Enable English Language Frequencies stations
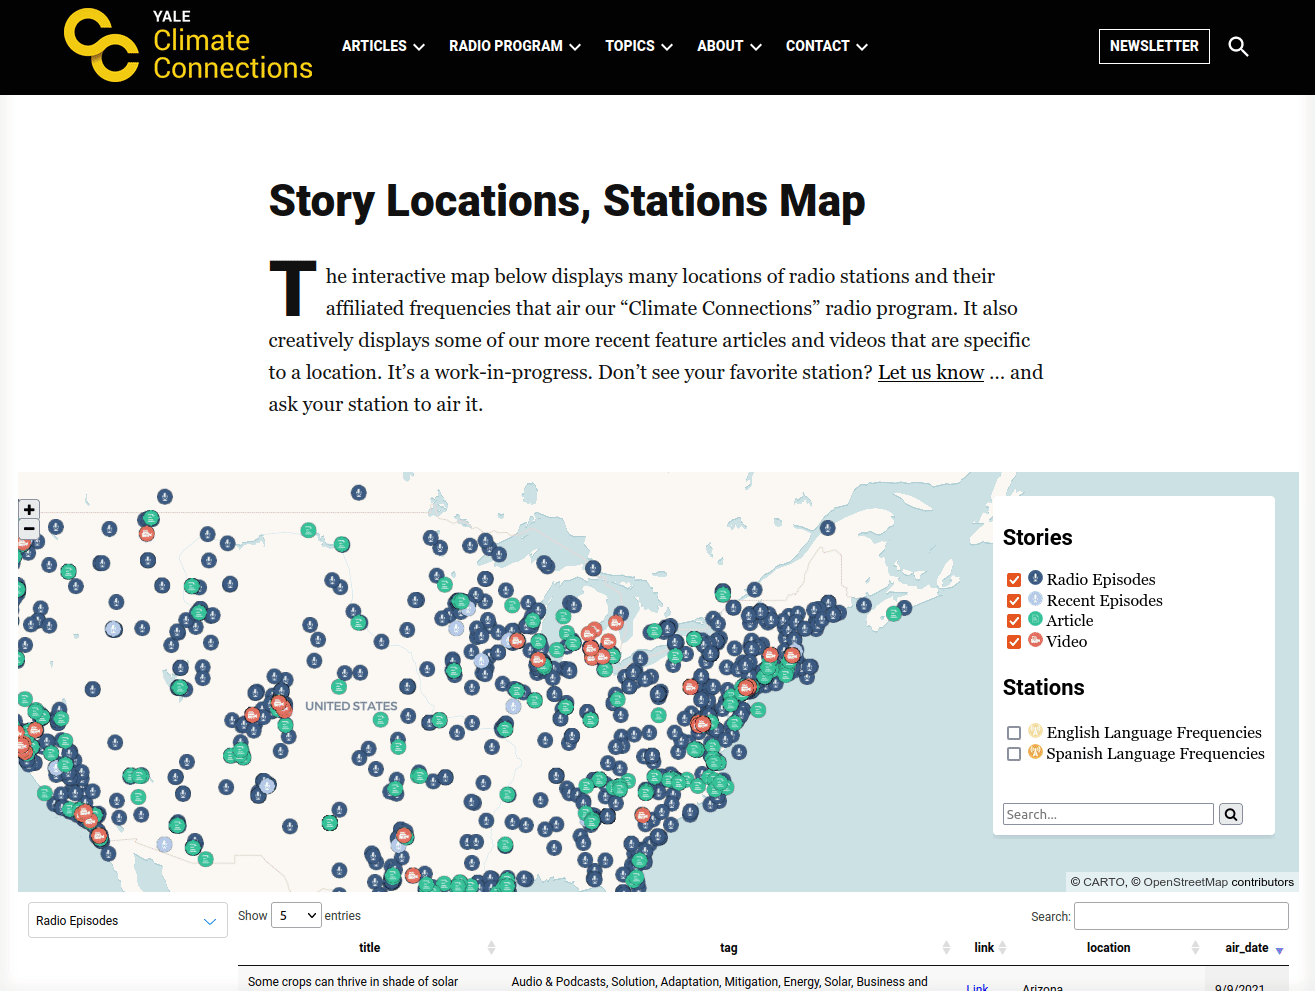This screenshot has width=1315, height=991. pyautogui.click(x=1014, y=733)
